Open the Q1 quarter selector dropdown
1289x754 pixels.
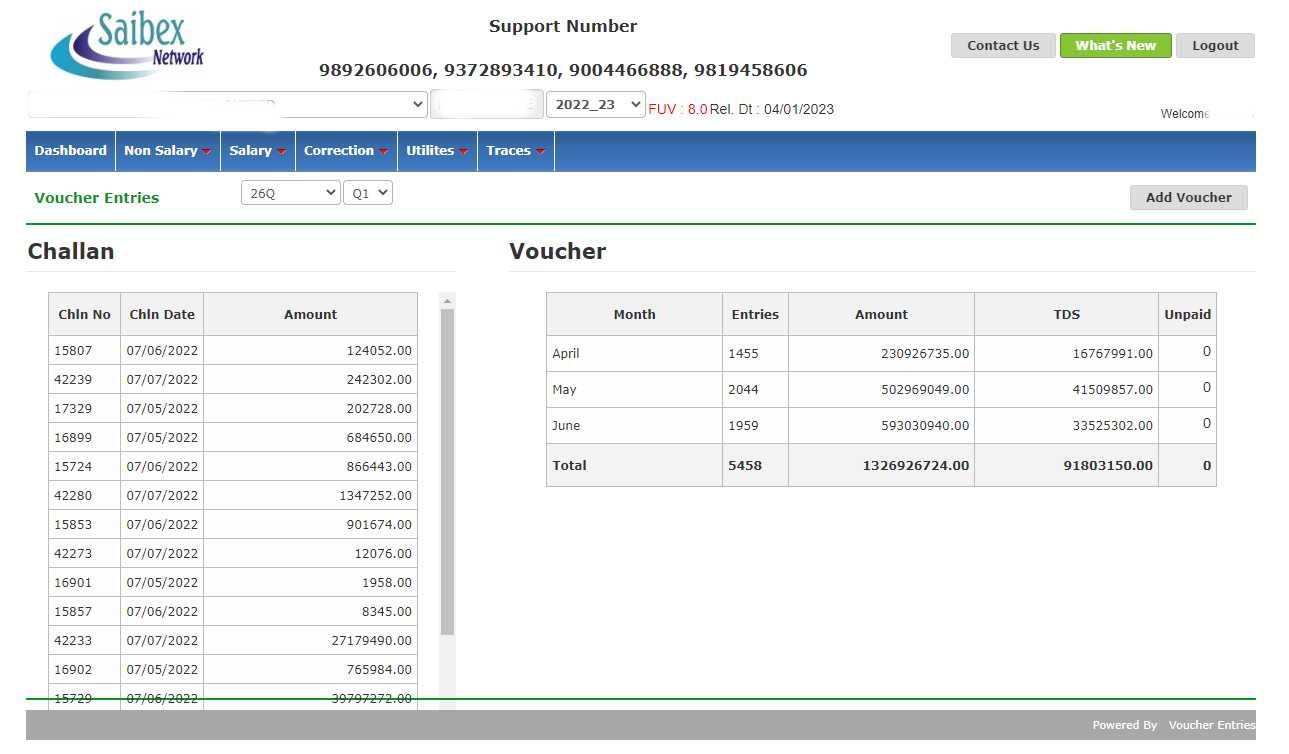(368, 191)
